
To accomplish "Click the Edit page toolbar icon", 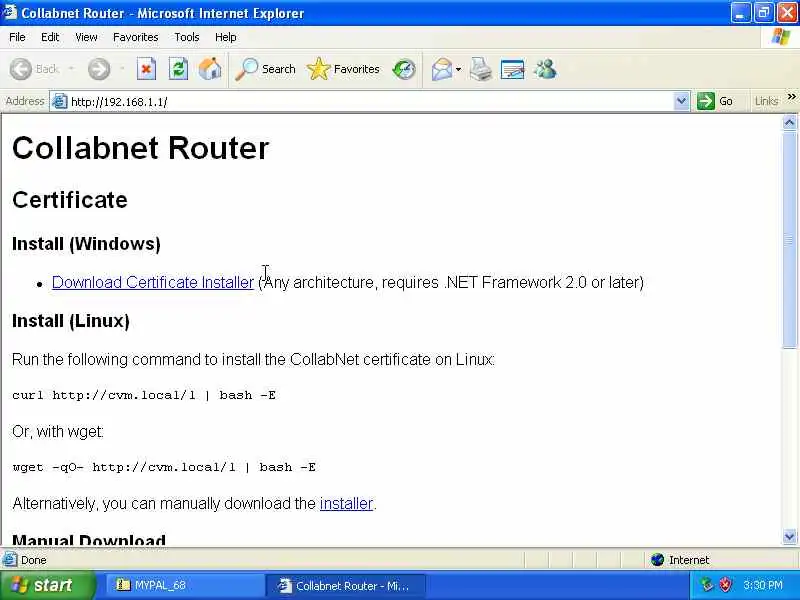I will point(513,69).
